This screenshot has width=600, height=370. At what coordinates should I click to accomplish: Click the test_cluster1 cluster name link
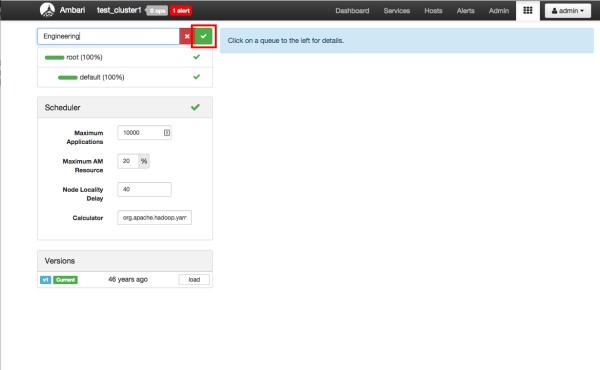click(x=119, y=10)
